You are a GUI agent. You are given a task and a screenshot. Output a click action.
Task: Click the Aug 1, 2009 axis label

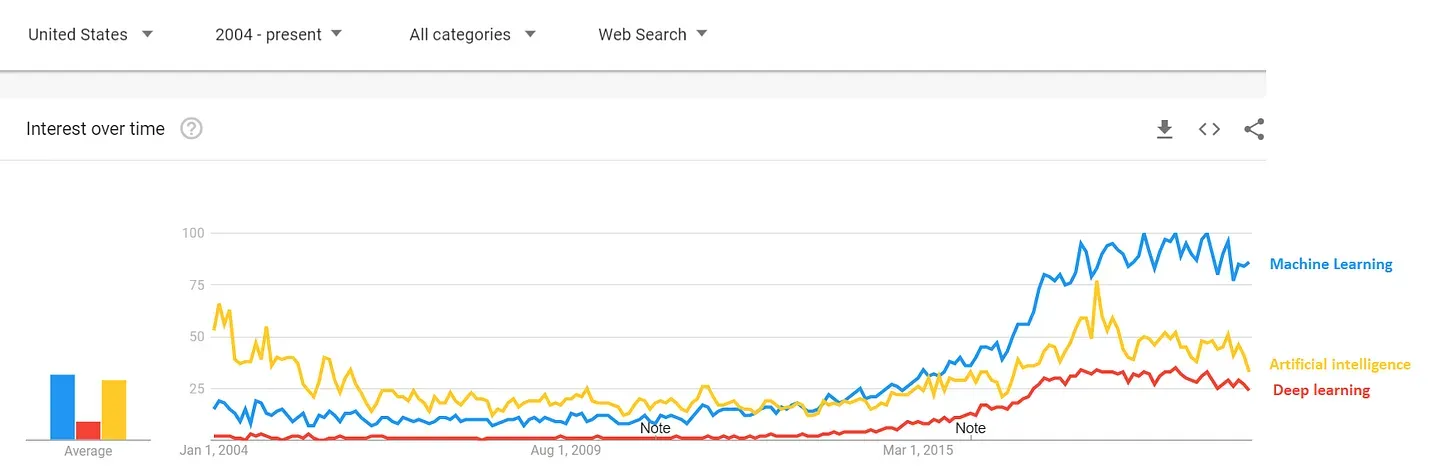565,450
